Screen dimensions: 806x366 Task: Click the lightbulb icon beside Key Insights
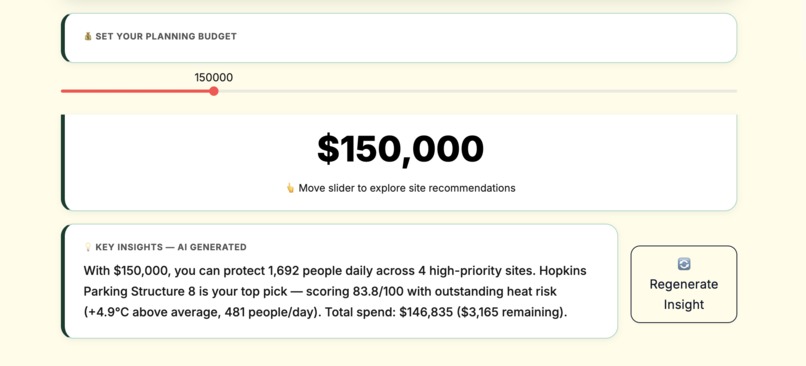[88, 247]
